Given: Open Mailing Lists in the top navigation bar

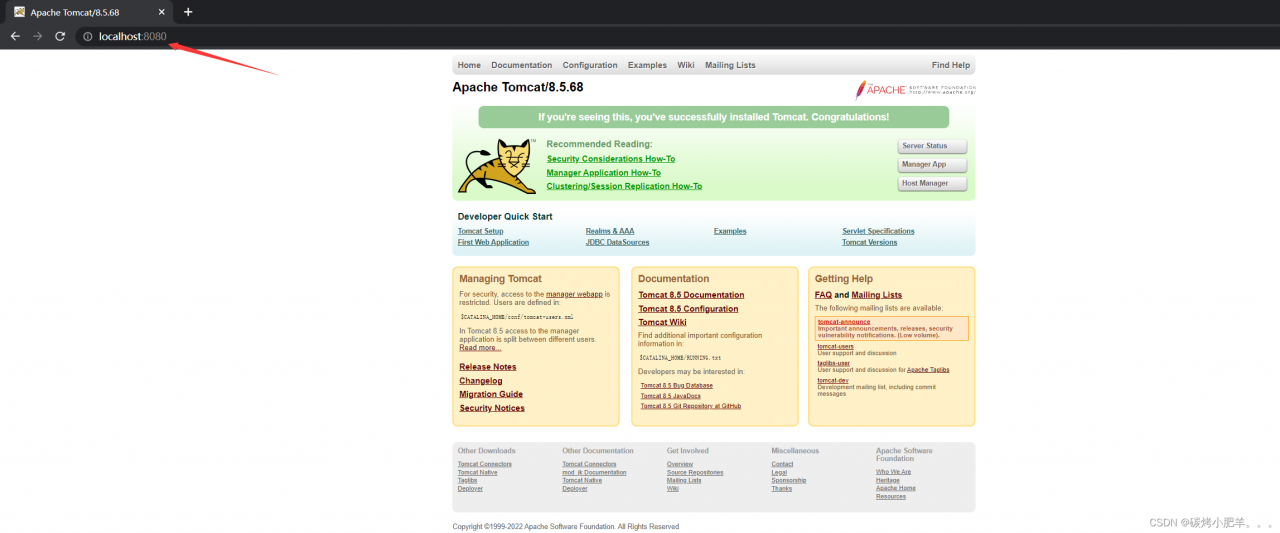Looking at the screenshot, I should 730,65.
